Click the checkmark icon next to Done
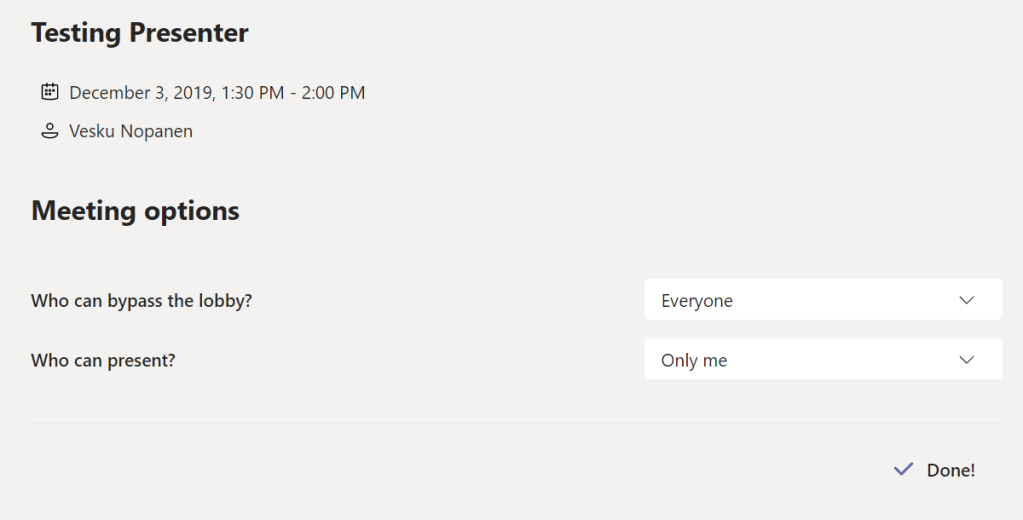1023x520 pixels. pos(903,469)
